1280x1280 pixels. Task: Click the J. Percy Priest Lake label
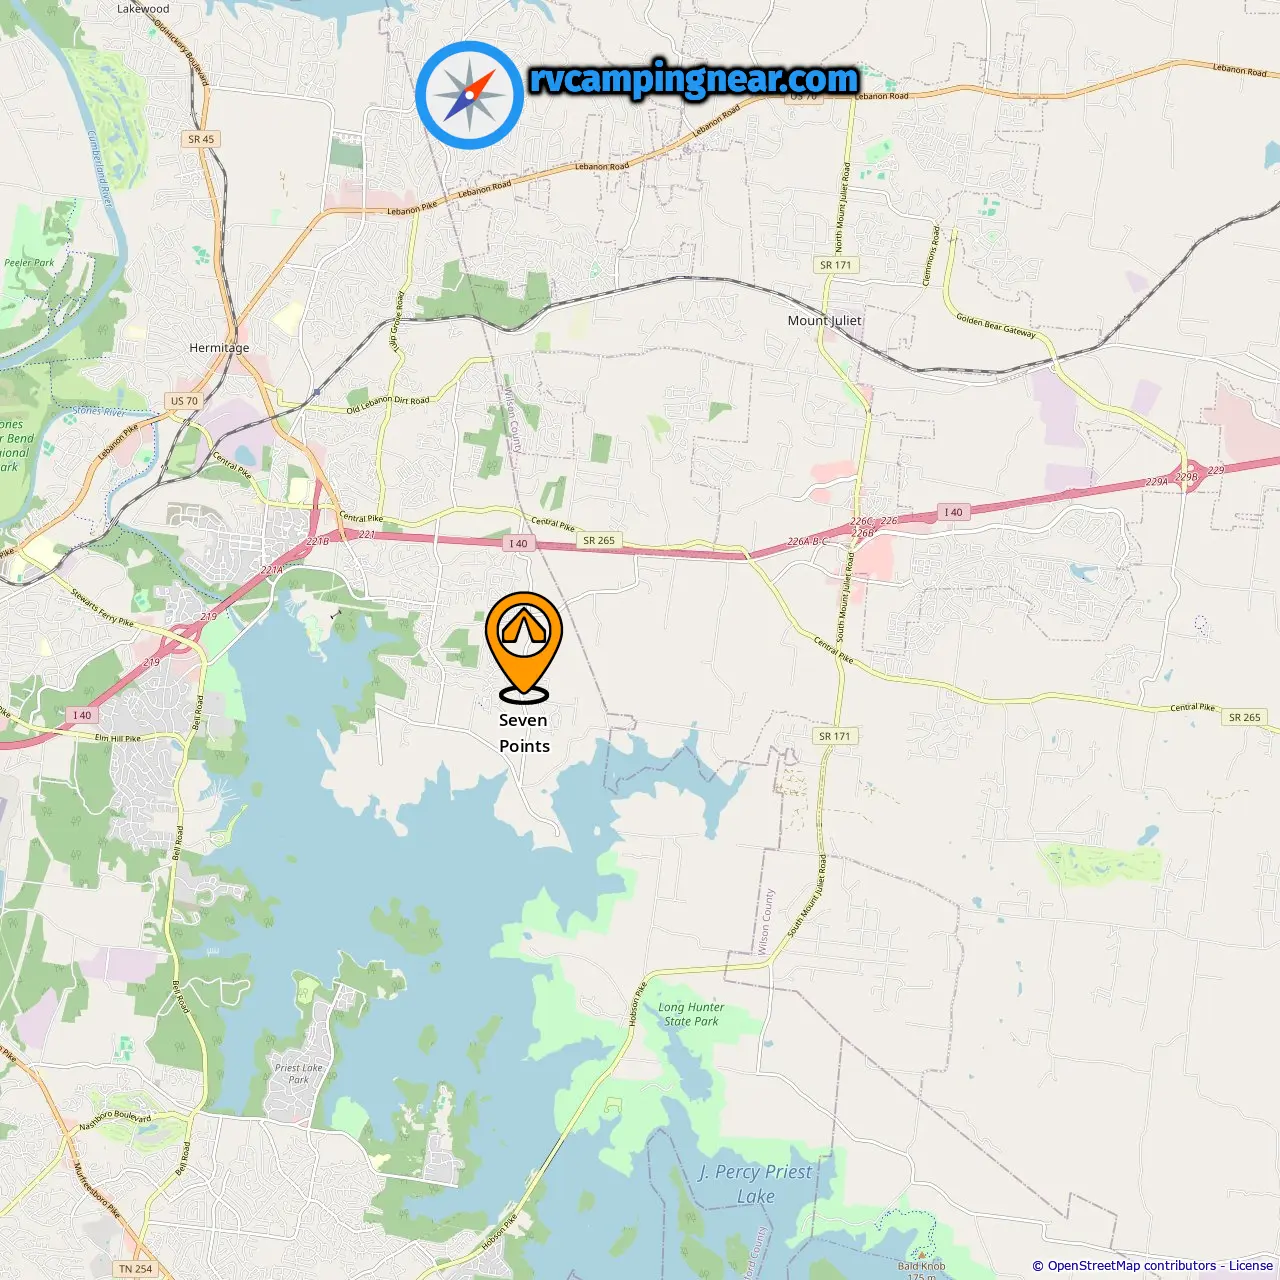coord(756,1184)
